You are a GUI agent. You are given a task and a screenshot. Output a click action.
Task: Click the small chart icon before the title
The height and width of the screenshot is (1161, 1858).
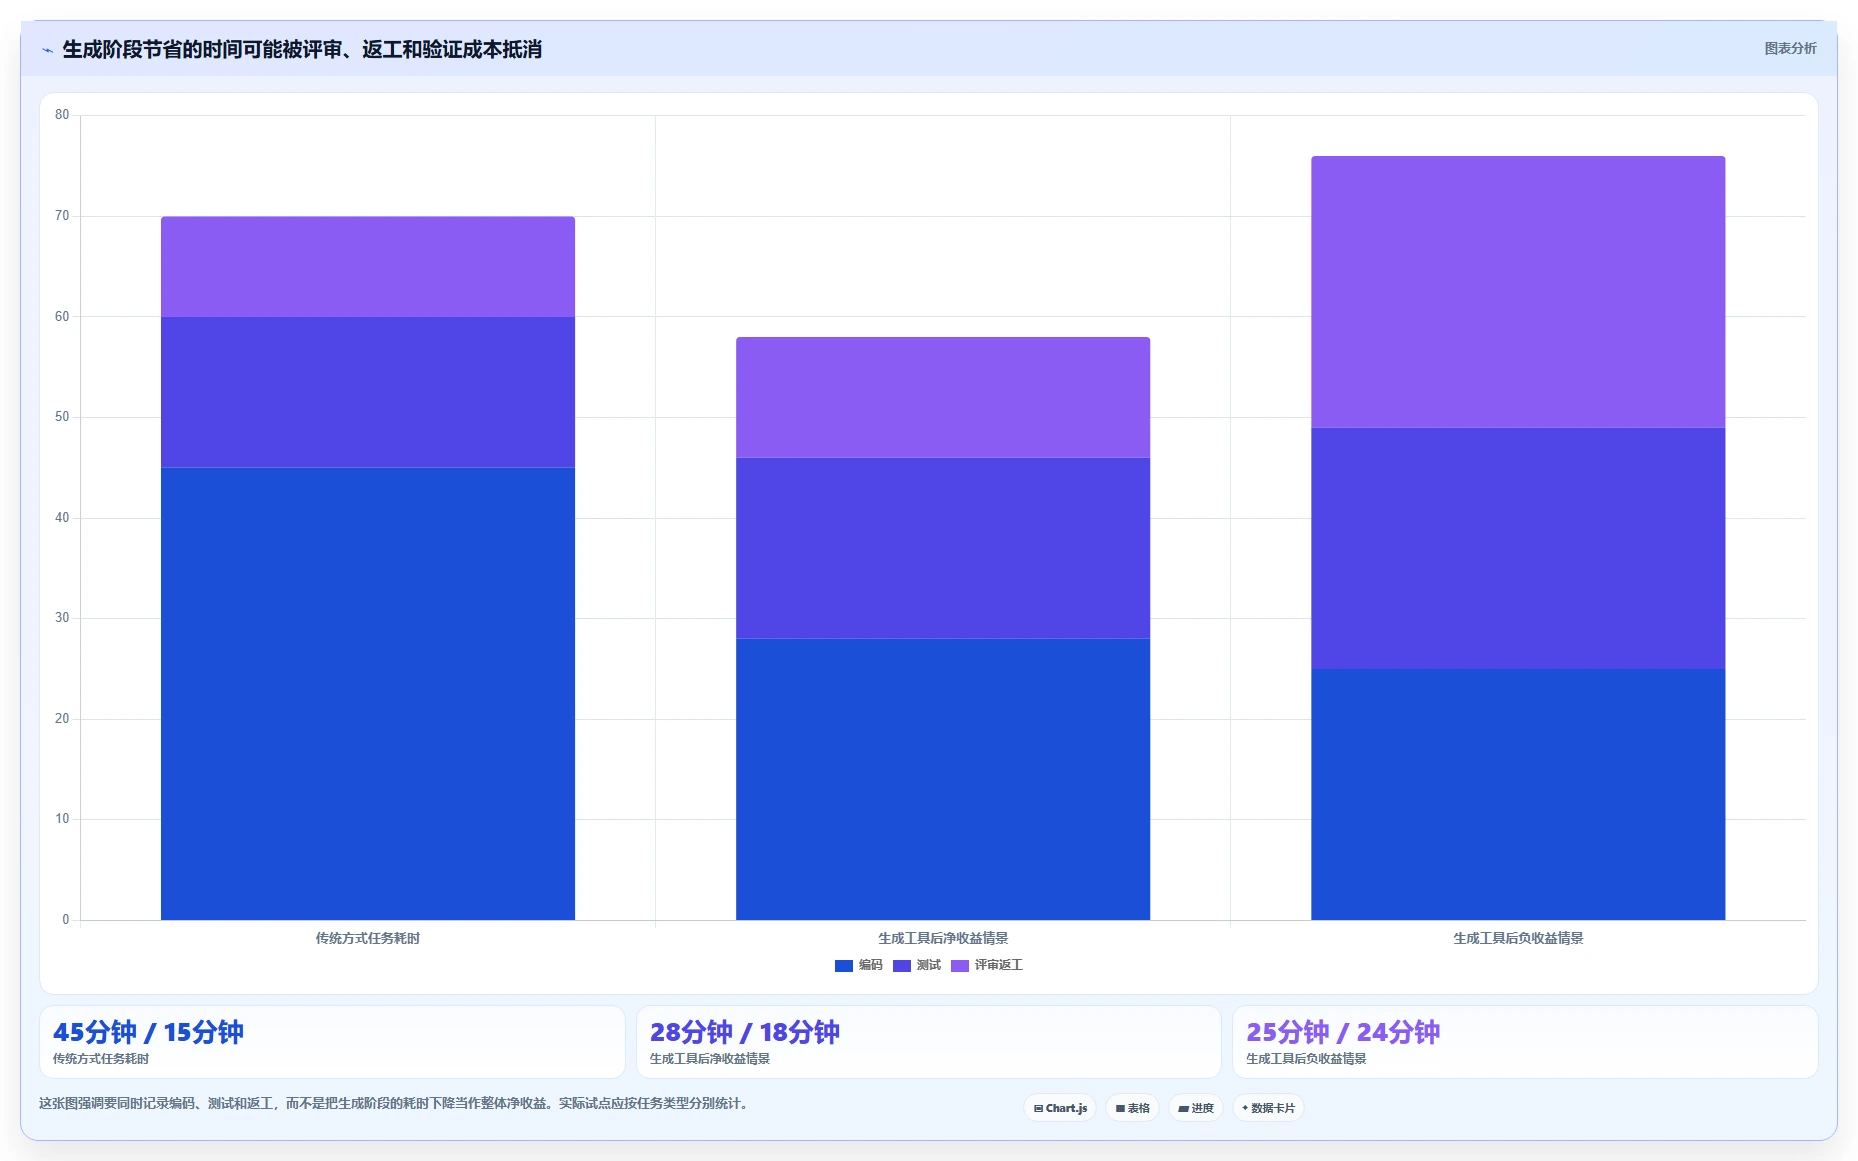pyautogui.click(x=47, y=50)
